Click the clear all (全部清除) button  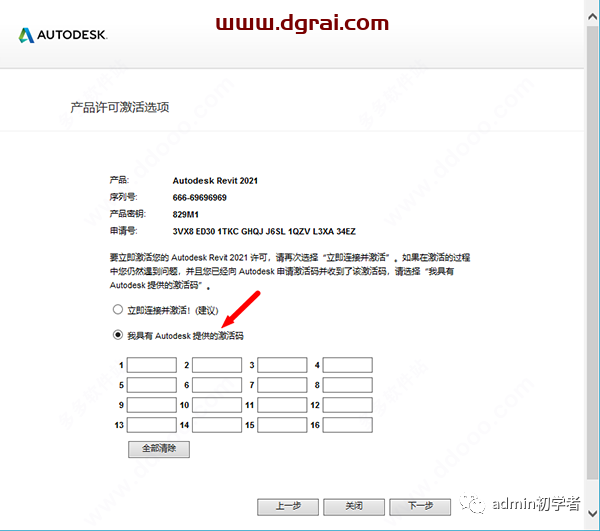coord(159,449)
